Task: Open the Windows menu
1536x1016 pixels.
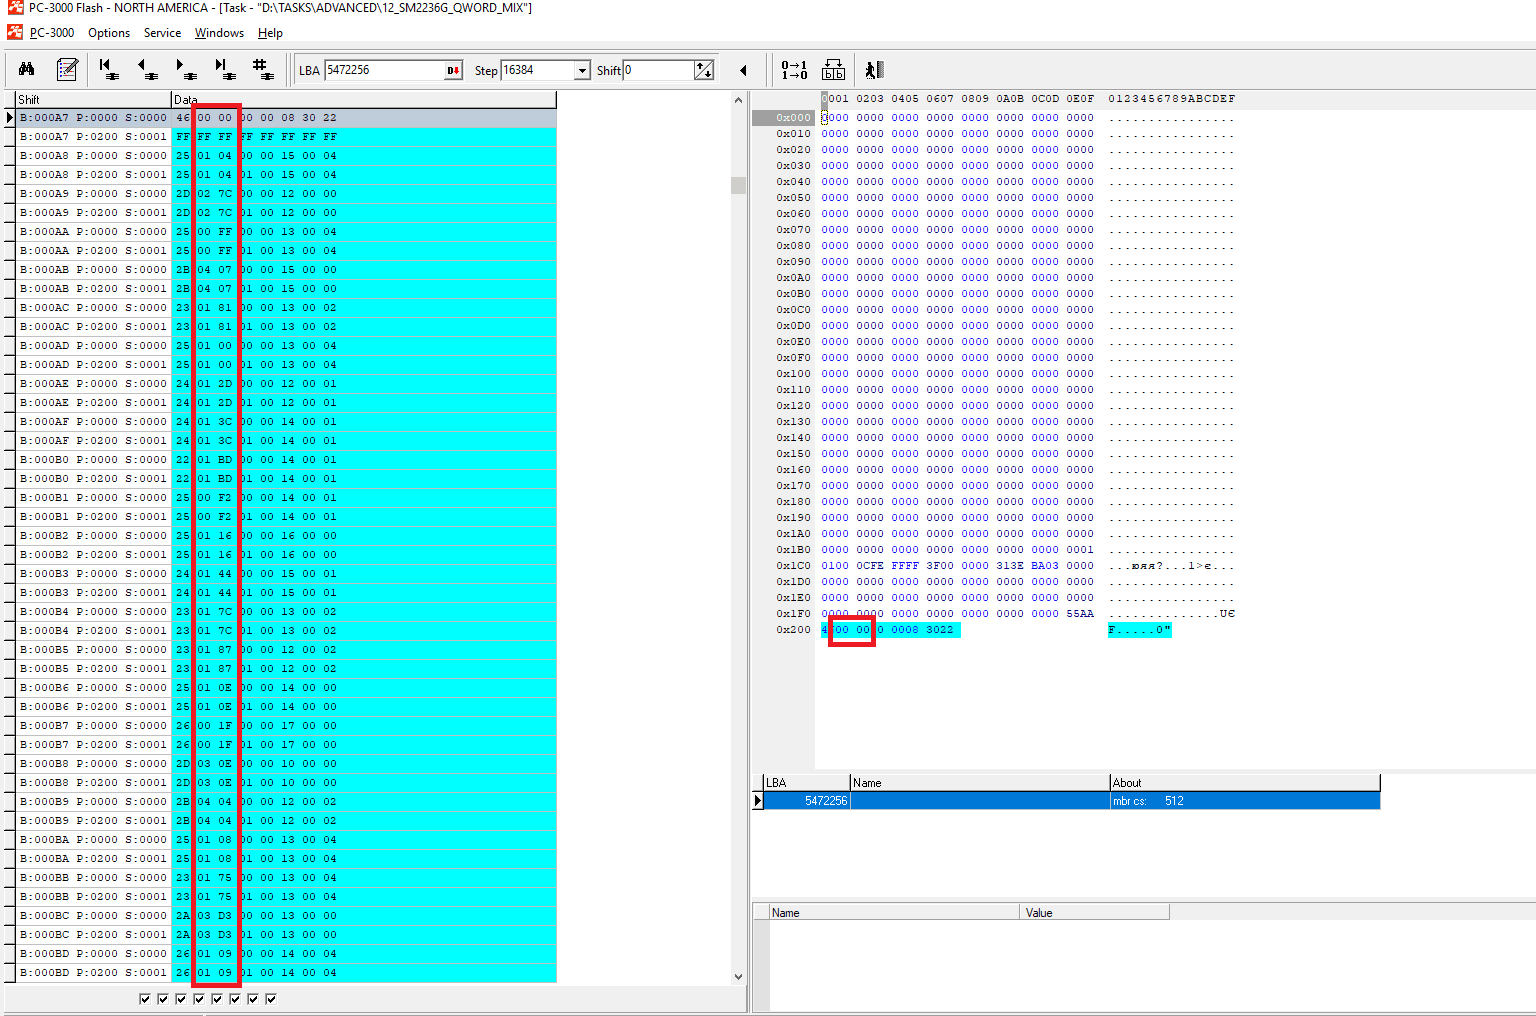Action: pos(219,33)
